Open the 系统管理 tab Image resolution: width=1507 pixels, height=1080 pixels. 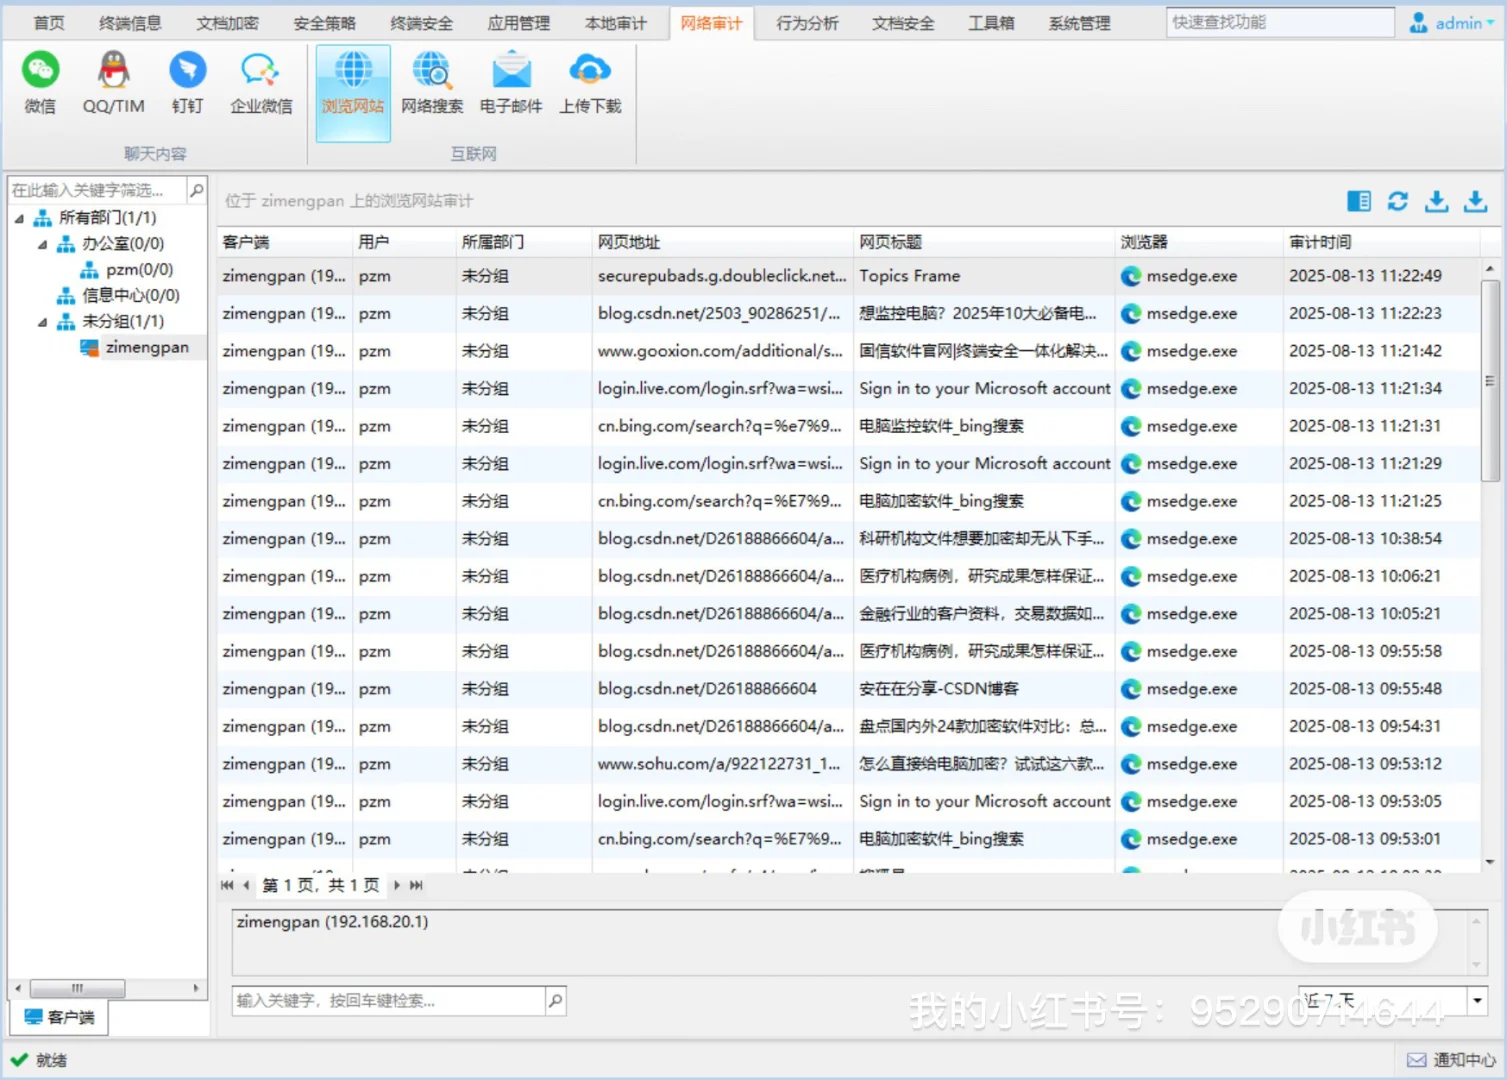tap(1079, 23)
